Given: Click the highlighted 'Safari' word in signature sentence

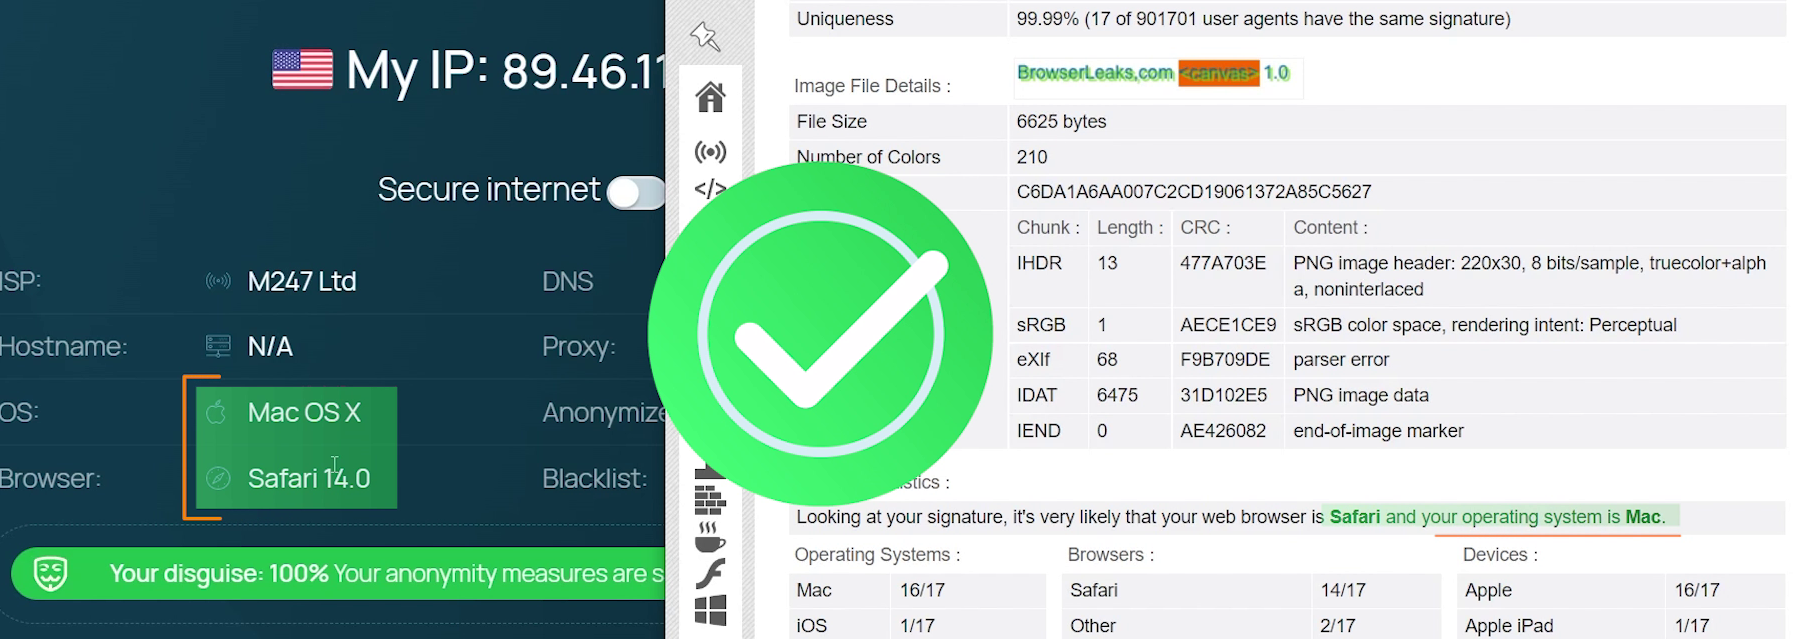Looking at the screenshot, I should tap(1354, 517).
